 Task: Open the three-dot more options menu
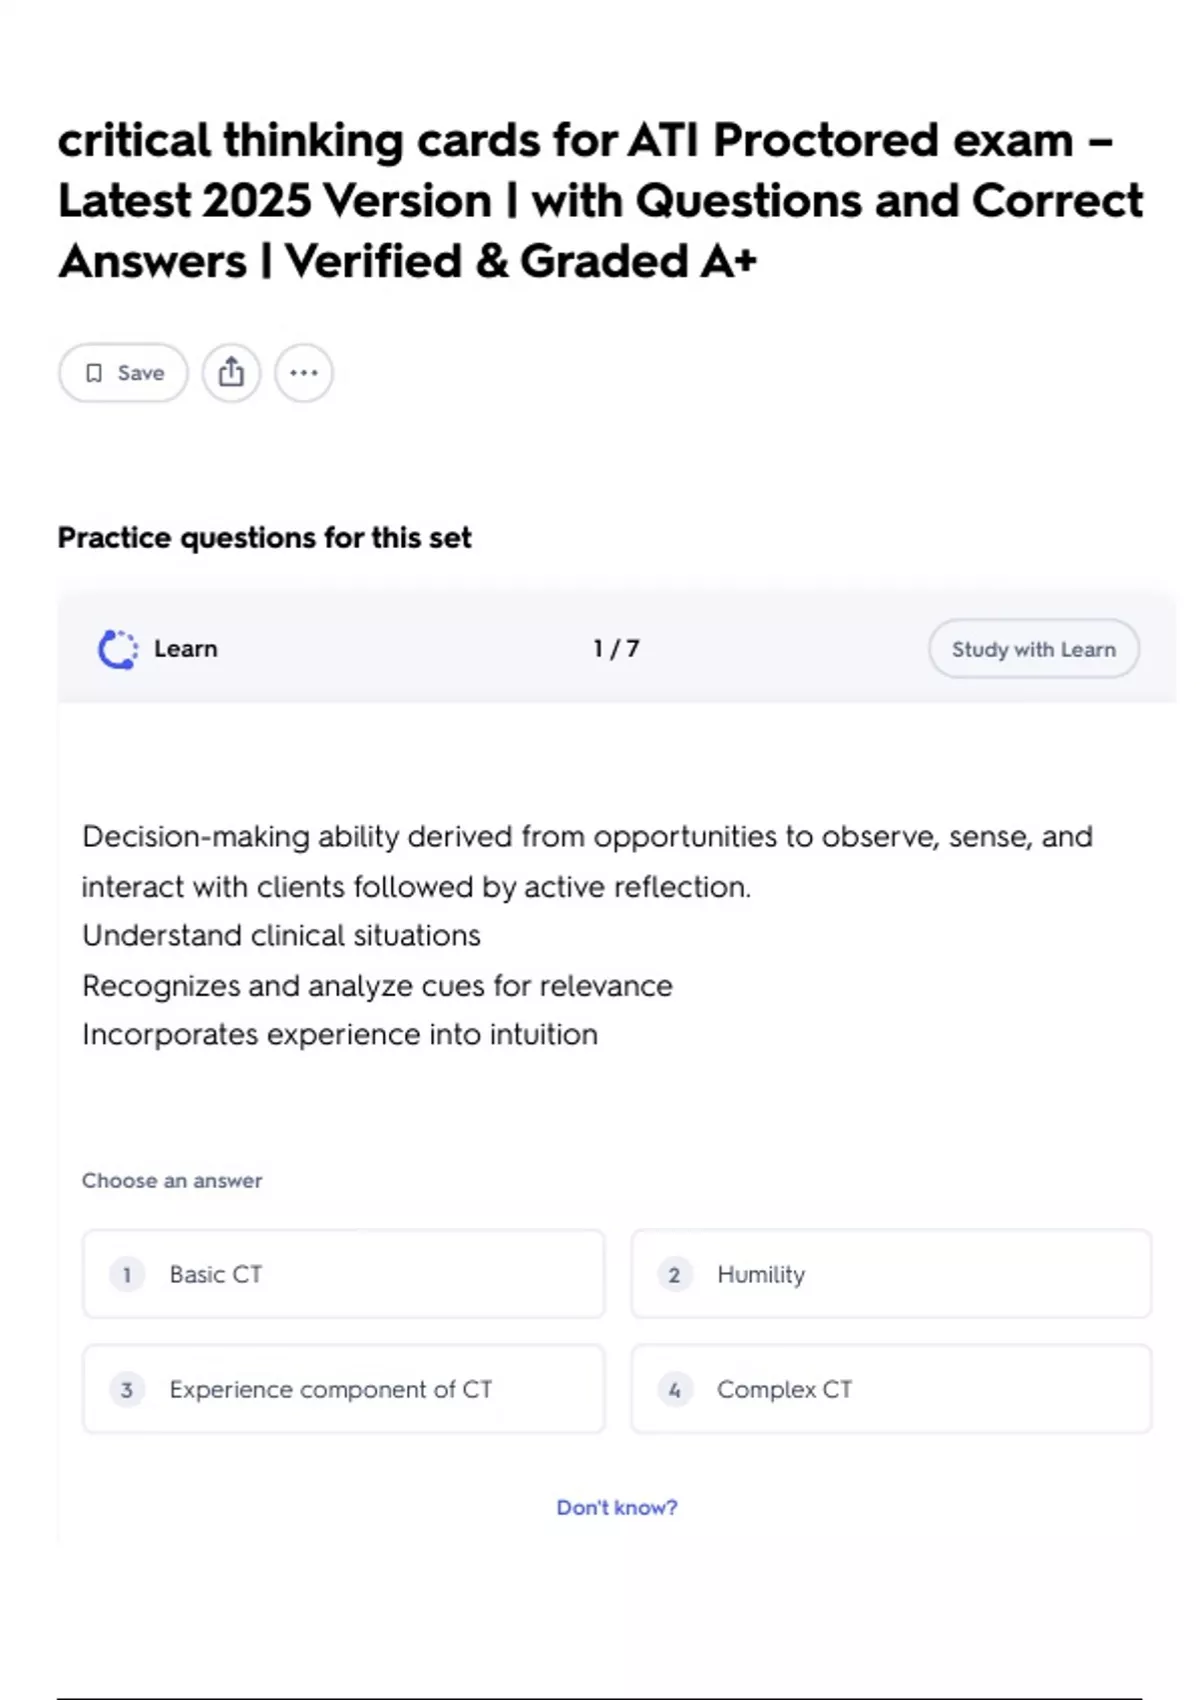(304, 373)
